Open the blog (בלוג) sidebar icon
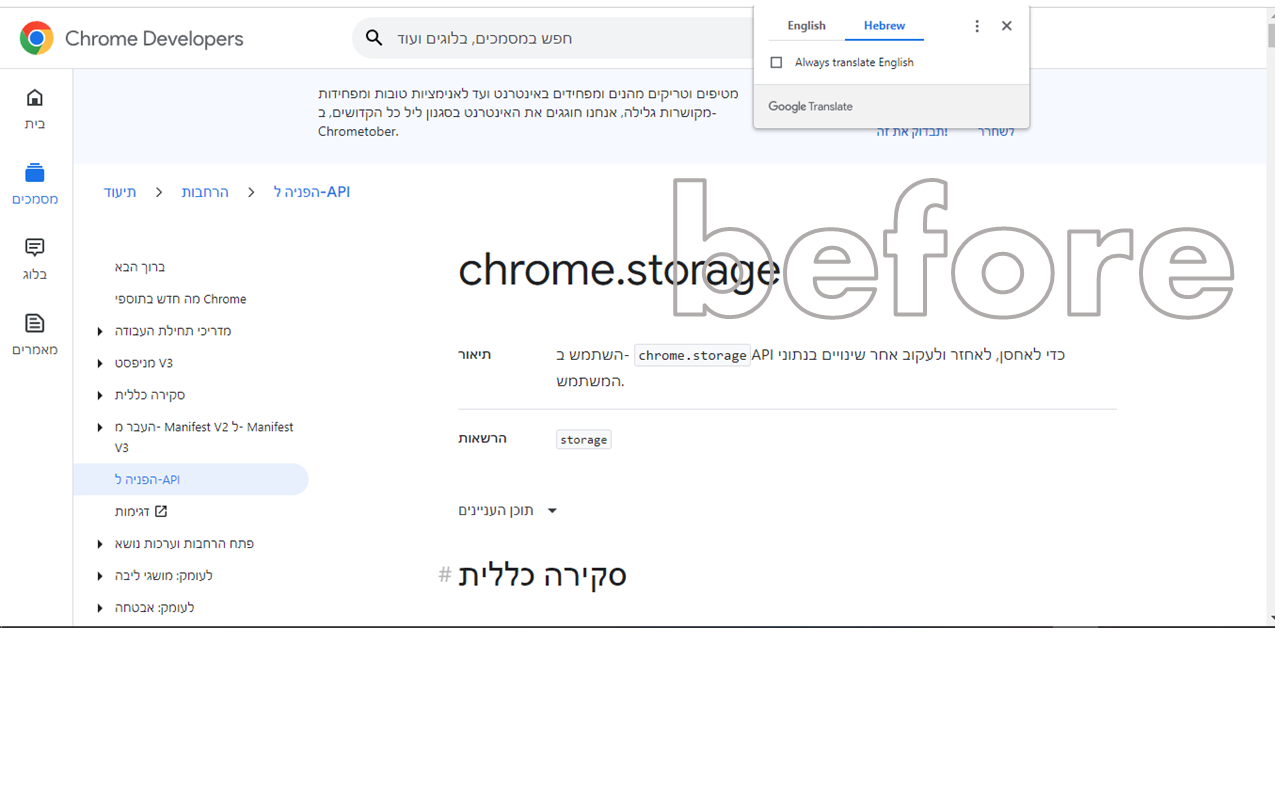This screenshot has height=800, width=1280. pyautogui.click(x=35, y=247)
